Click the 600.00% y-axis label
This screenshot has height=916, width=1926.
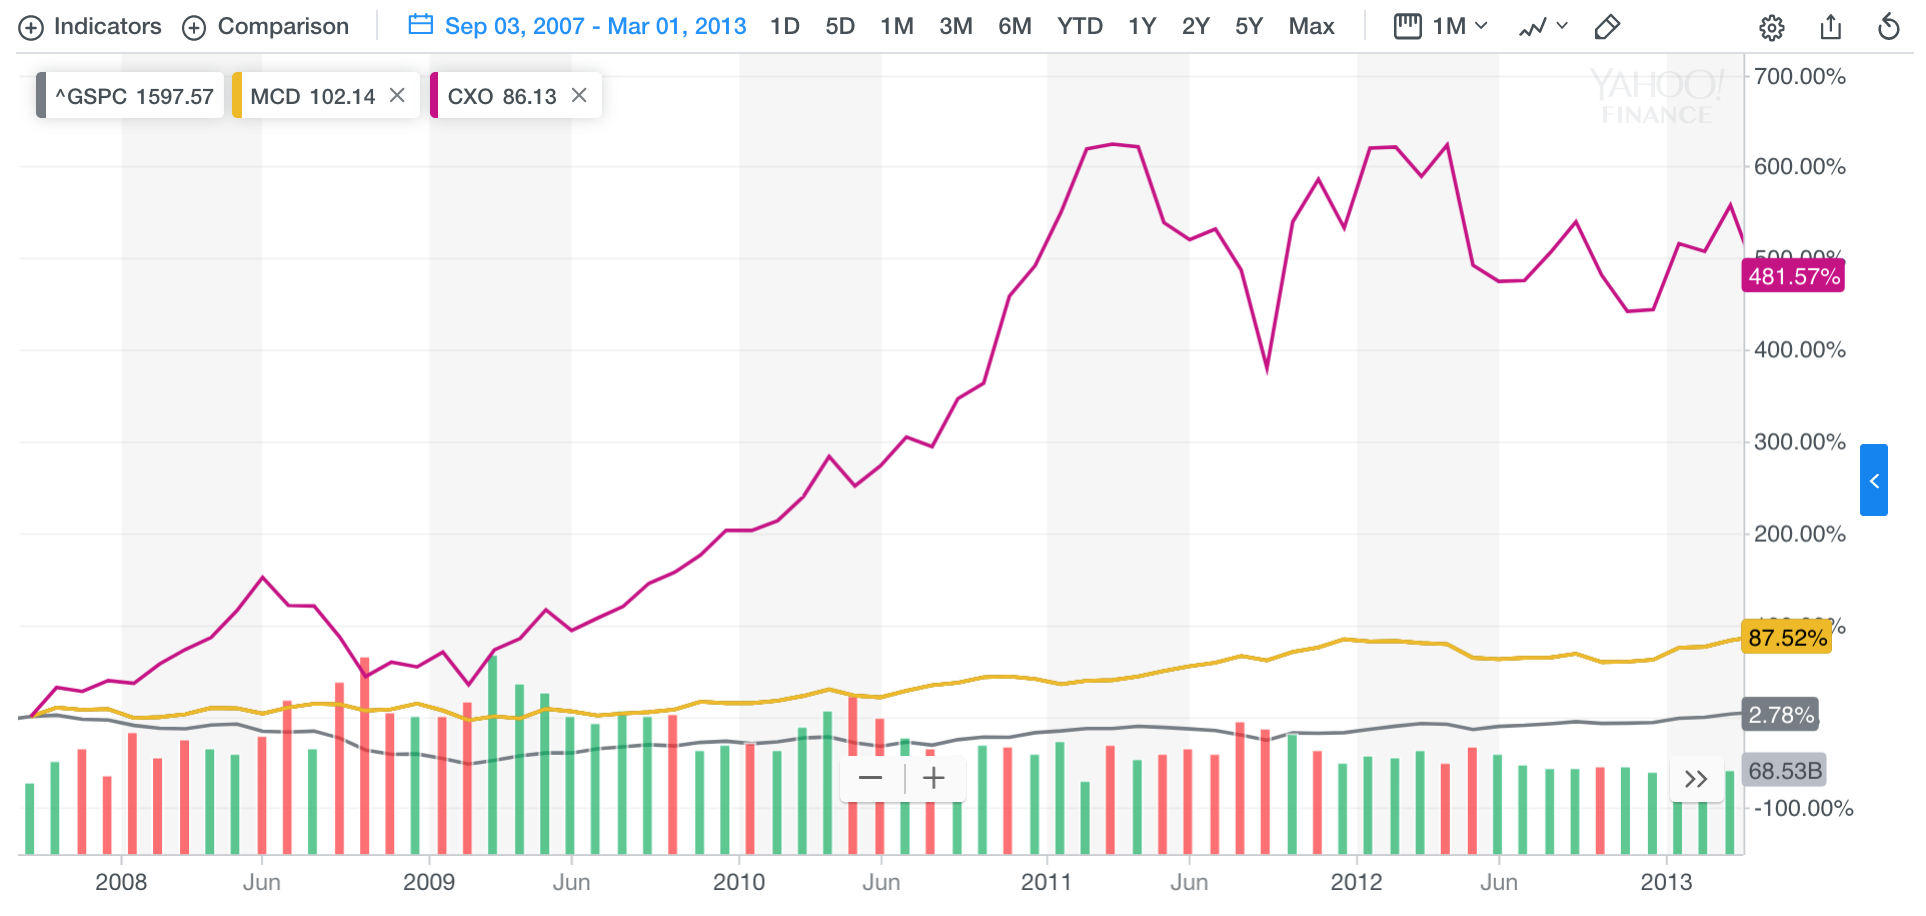pos(1800,167)
